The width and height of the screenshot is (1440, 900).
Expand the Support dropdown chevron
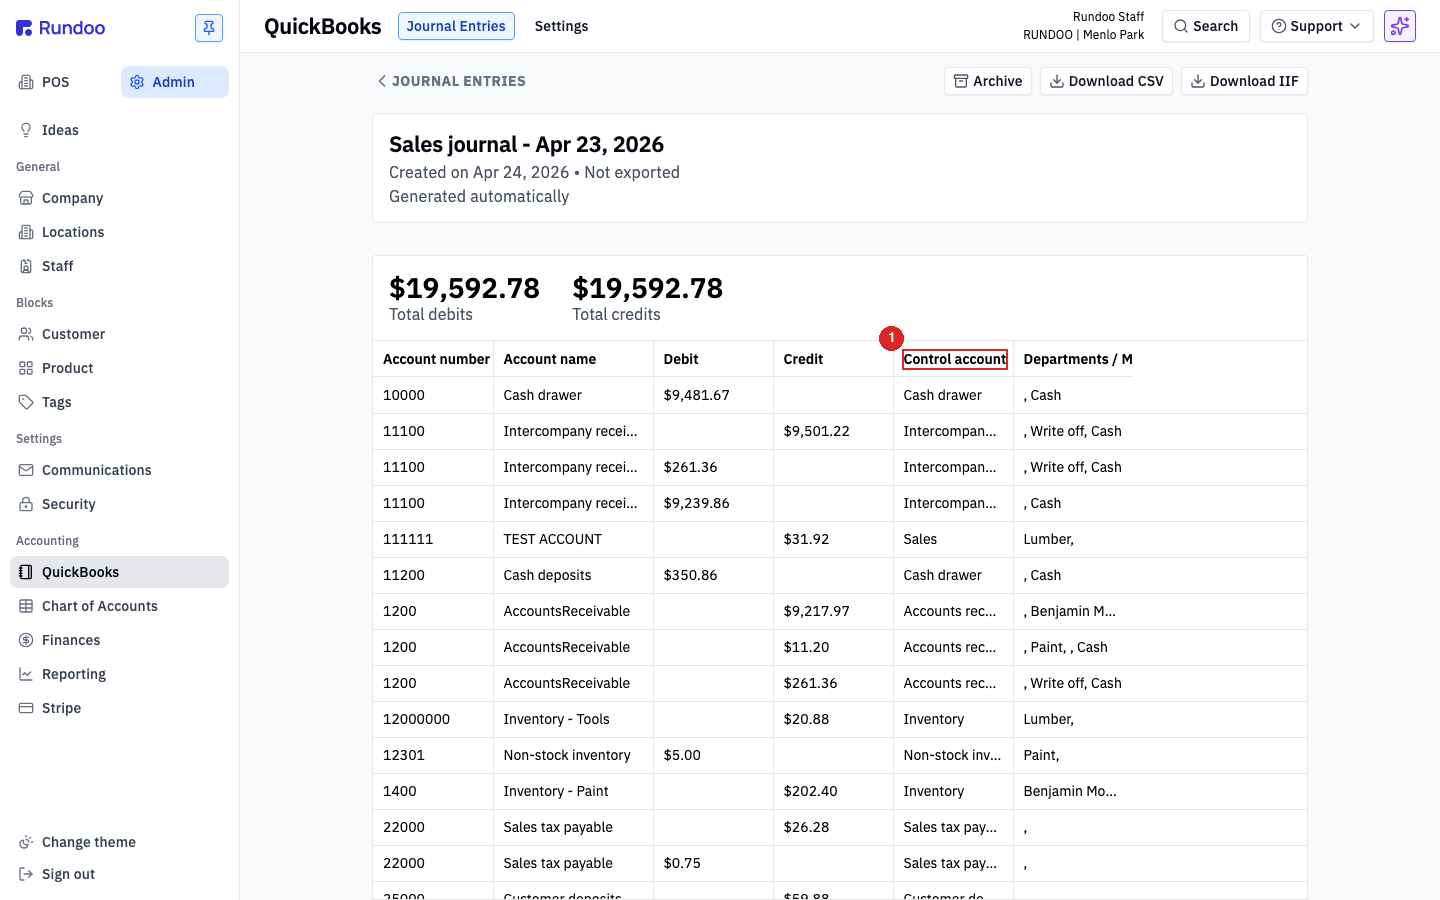pyautogui.click(x=1355, y=26)
